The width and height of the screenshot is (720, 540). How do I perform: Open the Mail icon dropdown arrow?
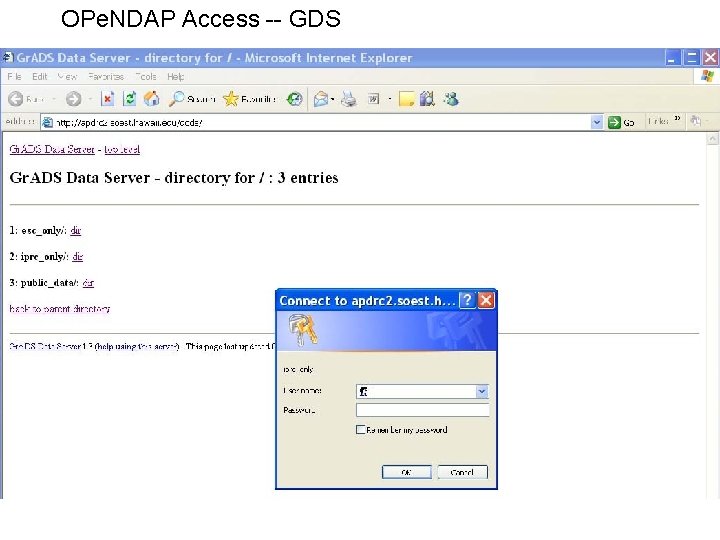(332, 99)
